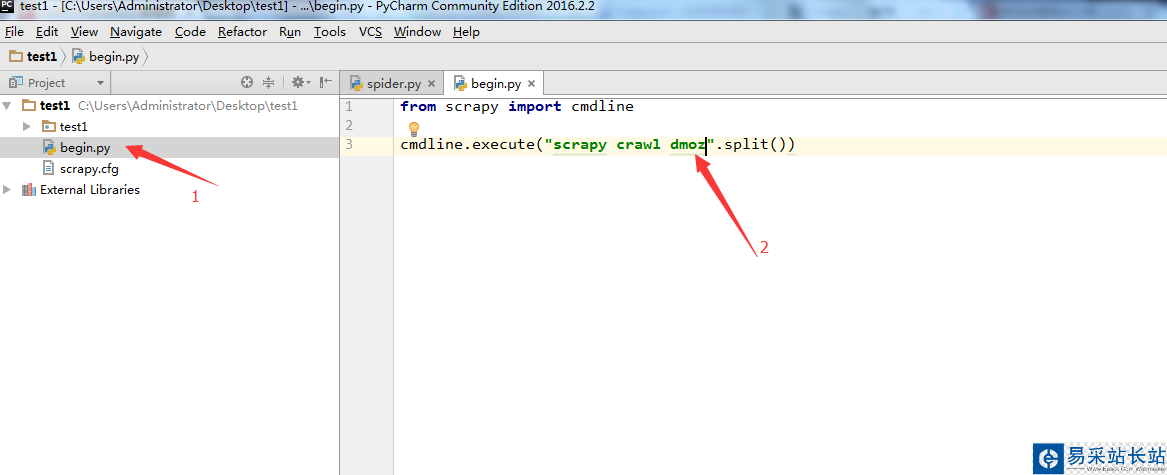Open the Code menu

point(191,31)
